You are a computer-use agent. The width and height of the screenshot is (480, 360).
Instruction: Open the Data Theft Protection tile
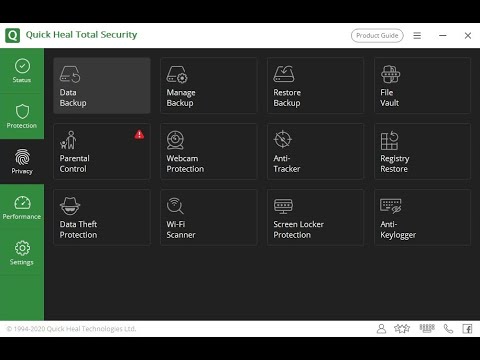[x=102, y=217]
